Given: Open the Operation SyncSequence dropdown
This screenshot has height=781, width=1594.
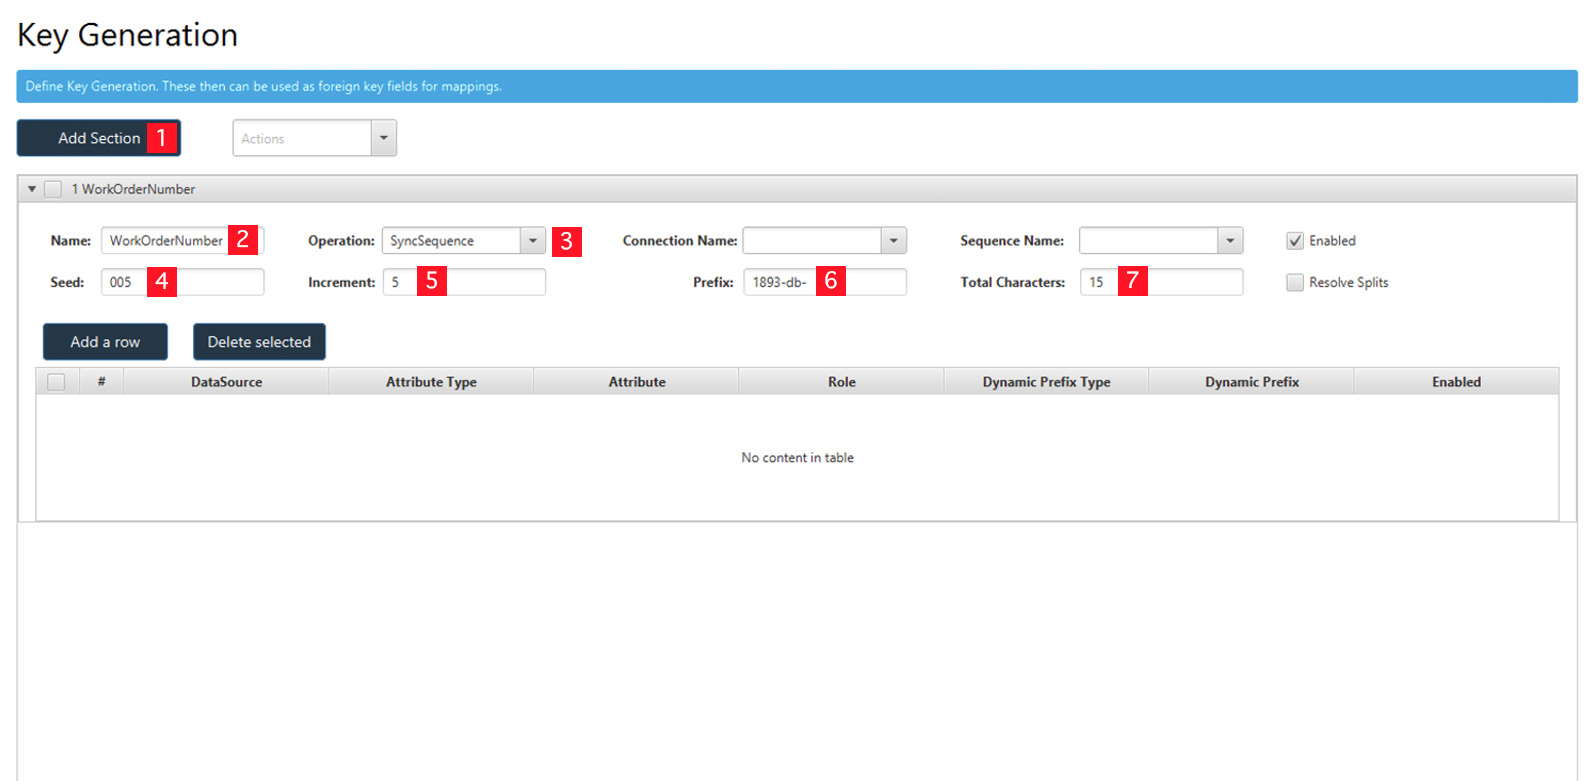Looking at the screenshot, I should coord(463,241).
